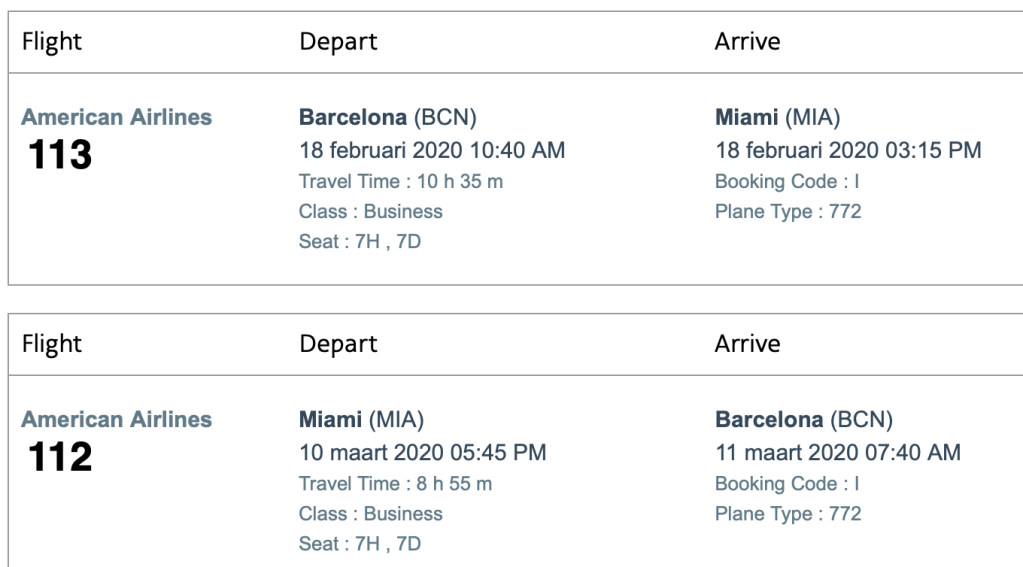Click departure time 10 maart 05:45 PM
The image size is (1023, 567).
point(422,453)
